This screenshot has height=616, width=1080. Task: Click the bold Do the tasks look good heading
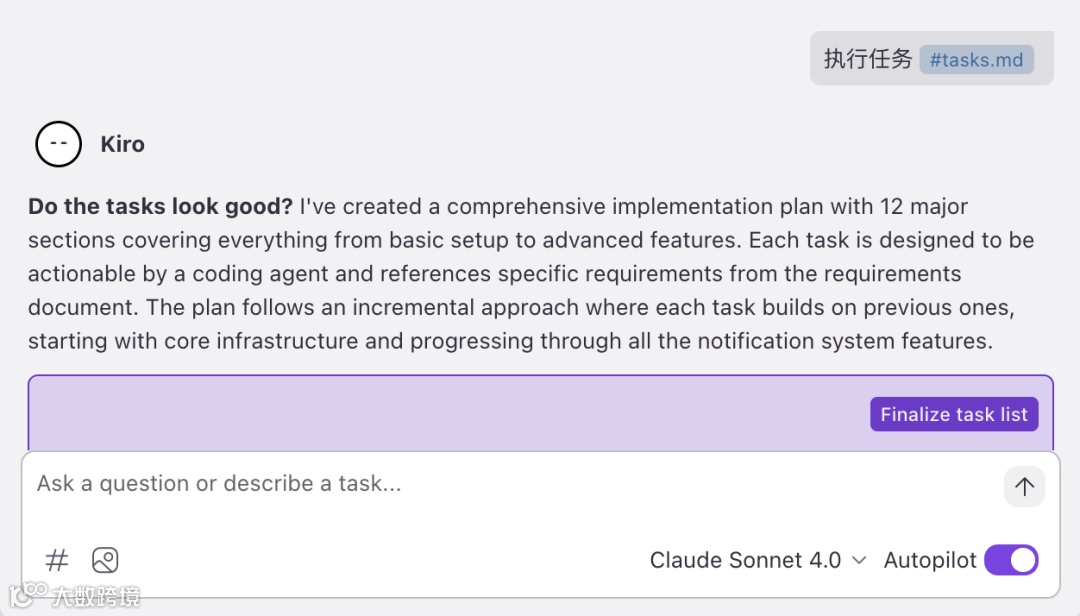pyautogui.click(x=160, y=207)
